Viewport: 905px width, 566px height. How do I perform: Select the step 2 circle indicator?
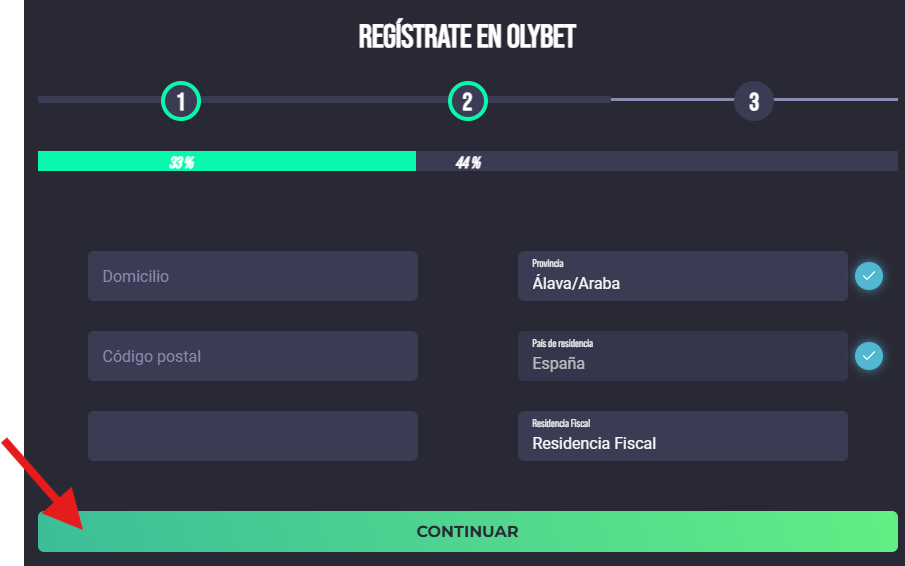point(468,101)
